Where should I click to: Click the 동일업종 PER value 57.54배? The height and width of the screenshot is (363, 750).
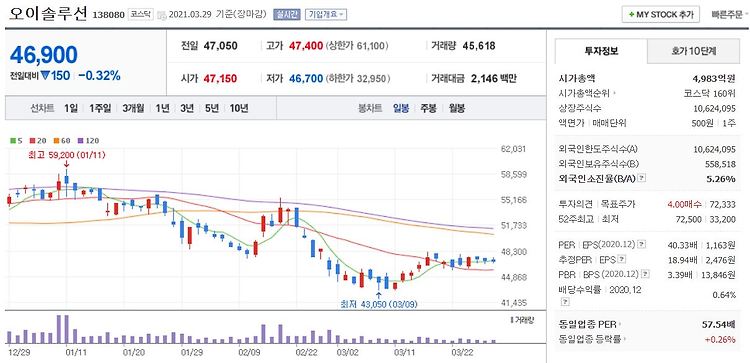pos(719,324)
